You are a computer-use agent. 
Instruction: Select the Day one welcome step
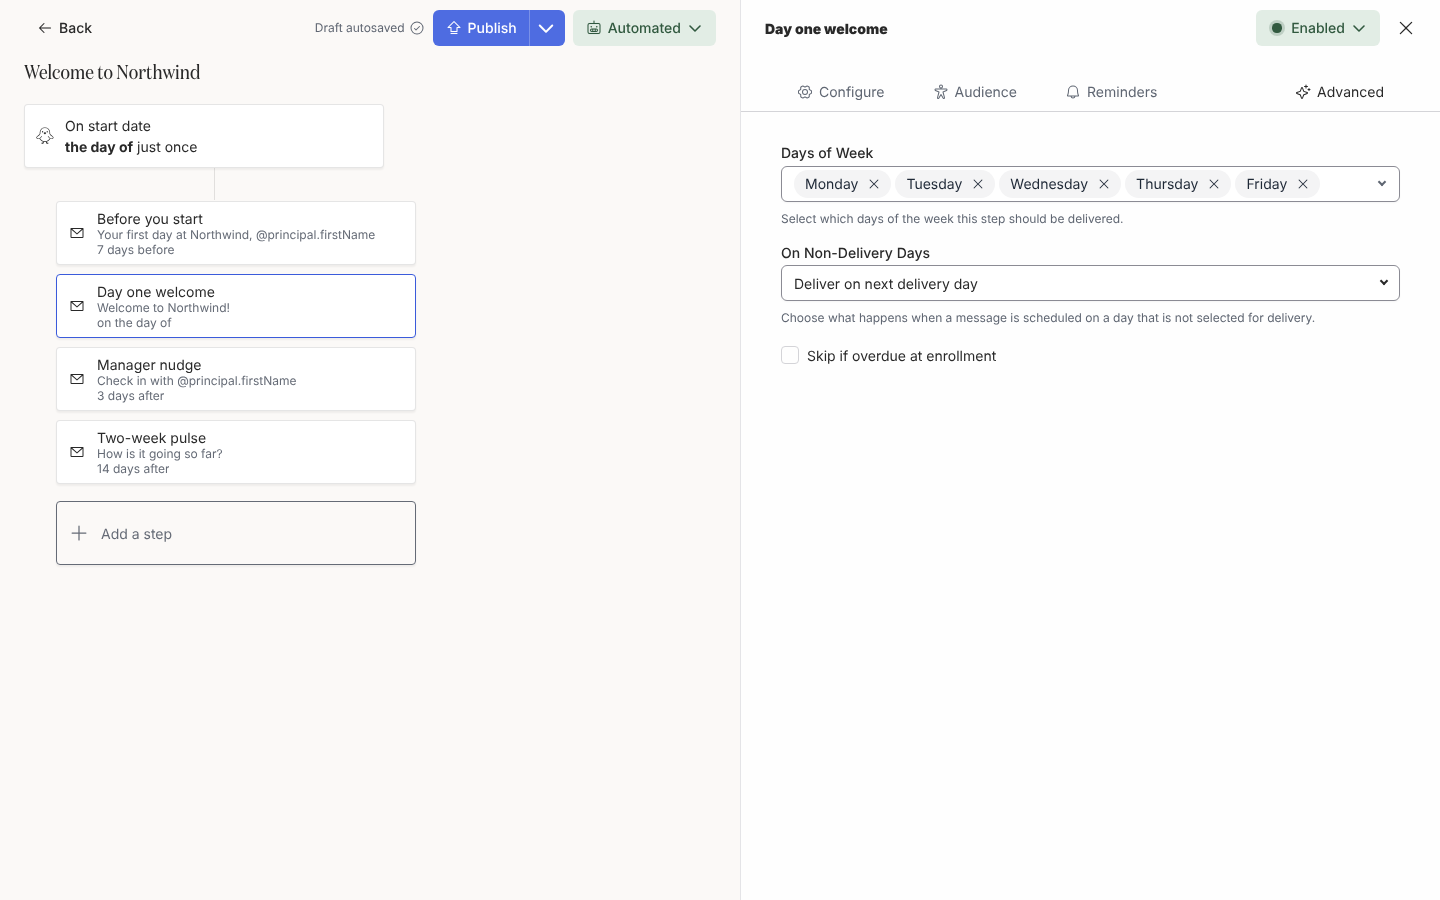[236, 306]
